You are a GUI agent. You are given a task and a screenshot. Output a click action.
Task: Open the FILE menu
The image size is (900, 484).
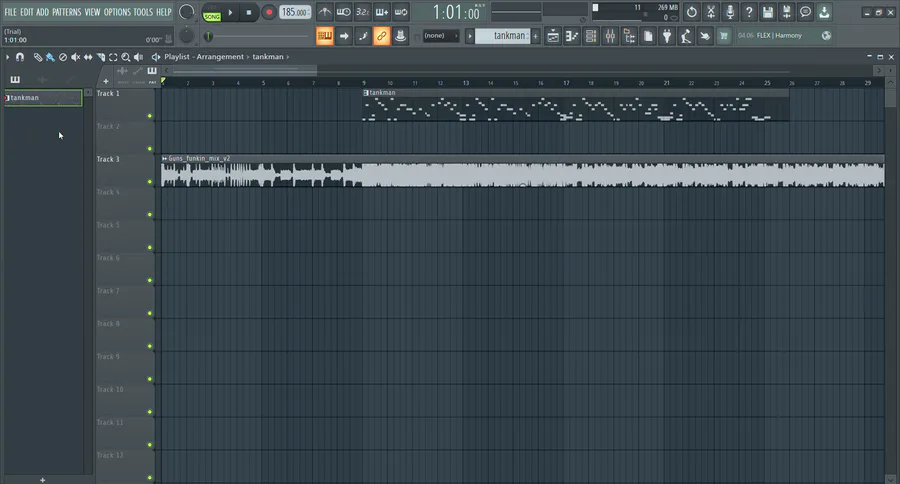pyautogui.click(x=10, y=12)
